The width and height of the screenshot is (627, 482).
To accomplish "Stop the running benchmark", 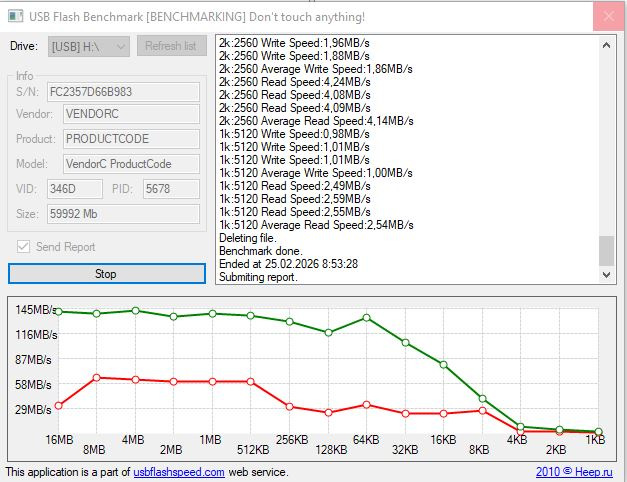I will pyautogui.click(x=107, y=274).
